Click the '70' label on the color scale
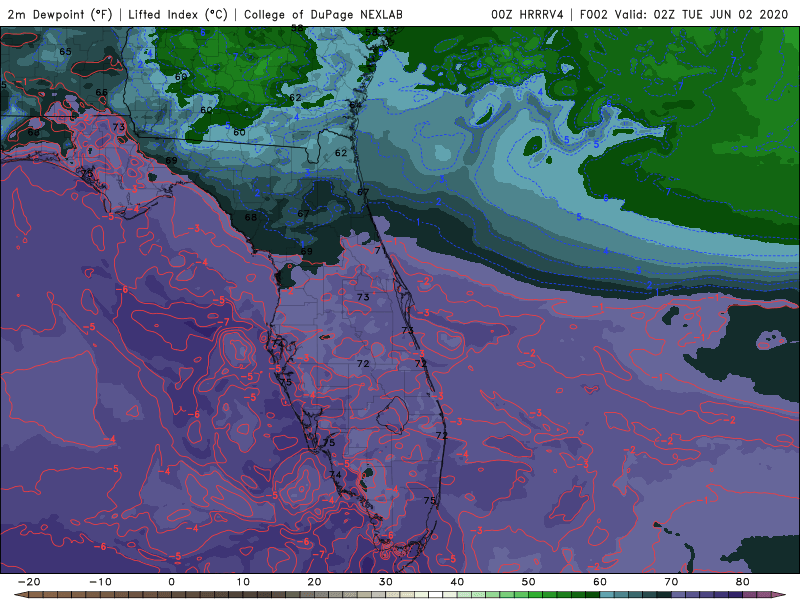800x600 pixels. 671,582
